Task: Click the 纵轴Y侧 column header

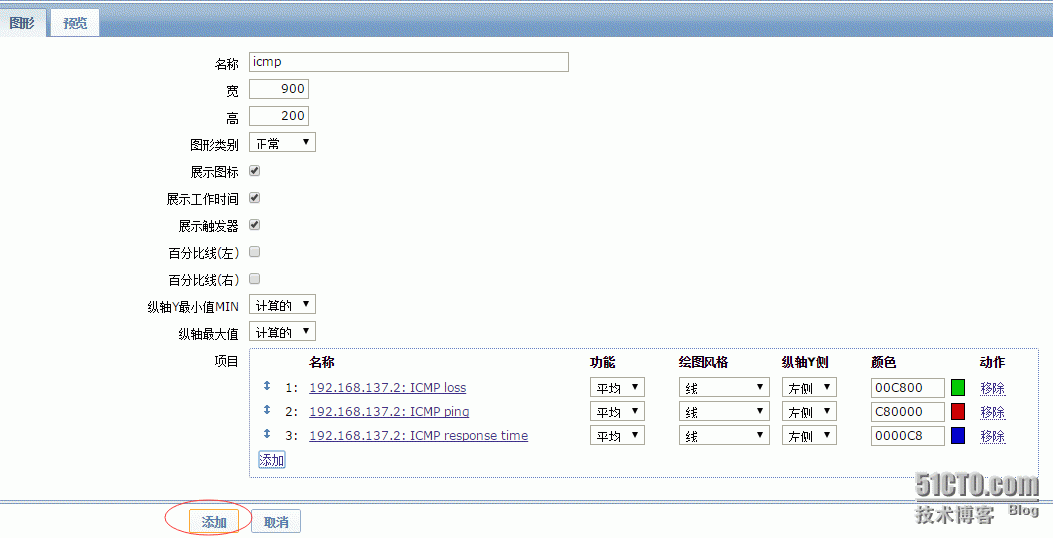Action: tap(805, 362)
